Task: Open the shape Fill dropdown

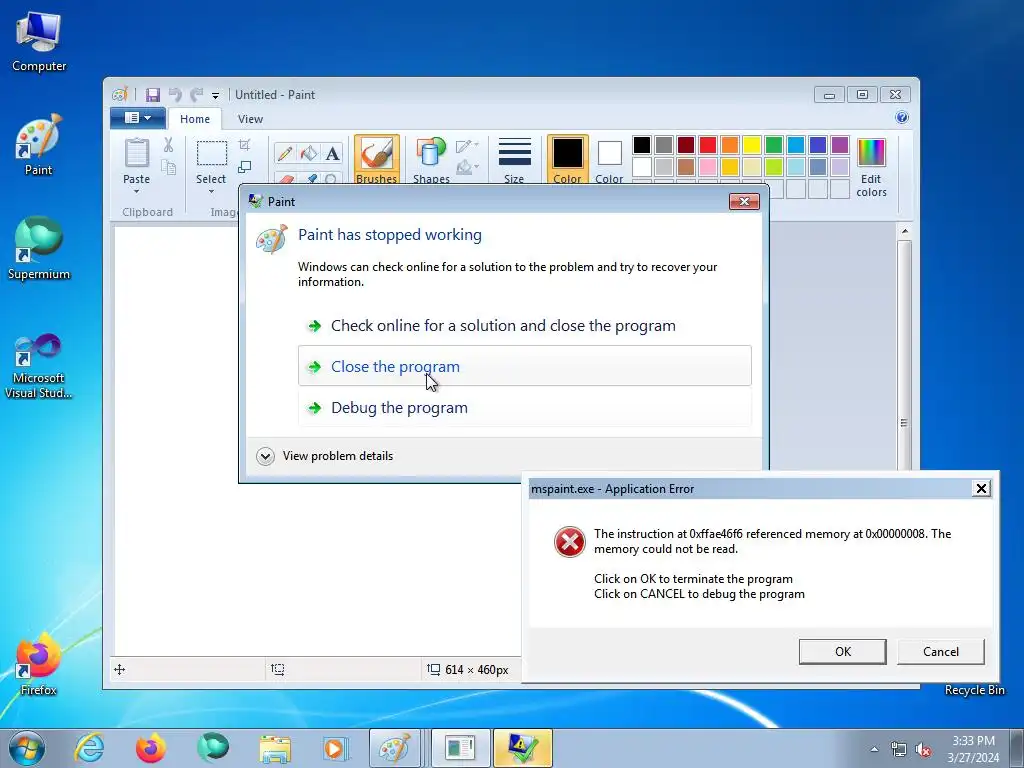Action: point(468,168)
